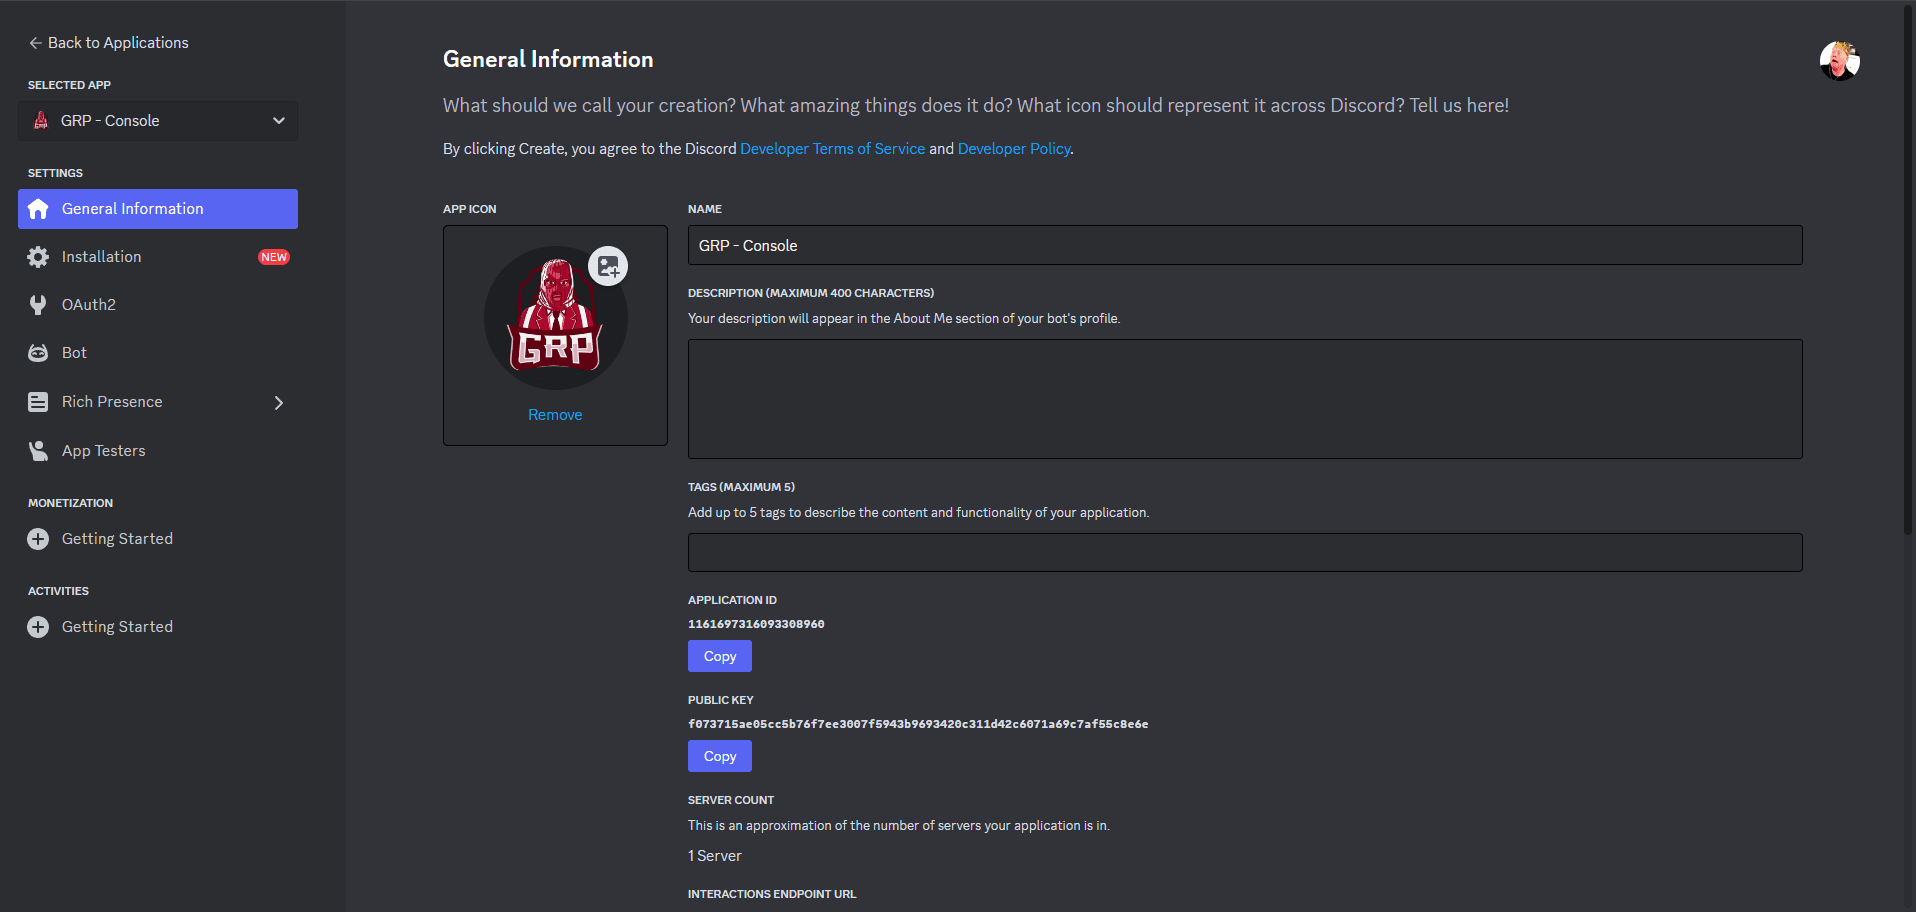Focus the Name input field

(x=1244, y=245)
